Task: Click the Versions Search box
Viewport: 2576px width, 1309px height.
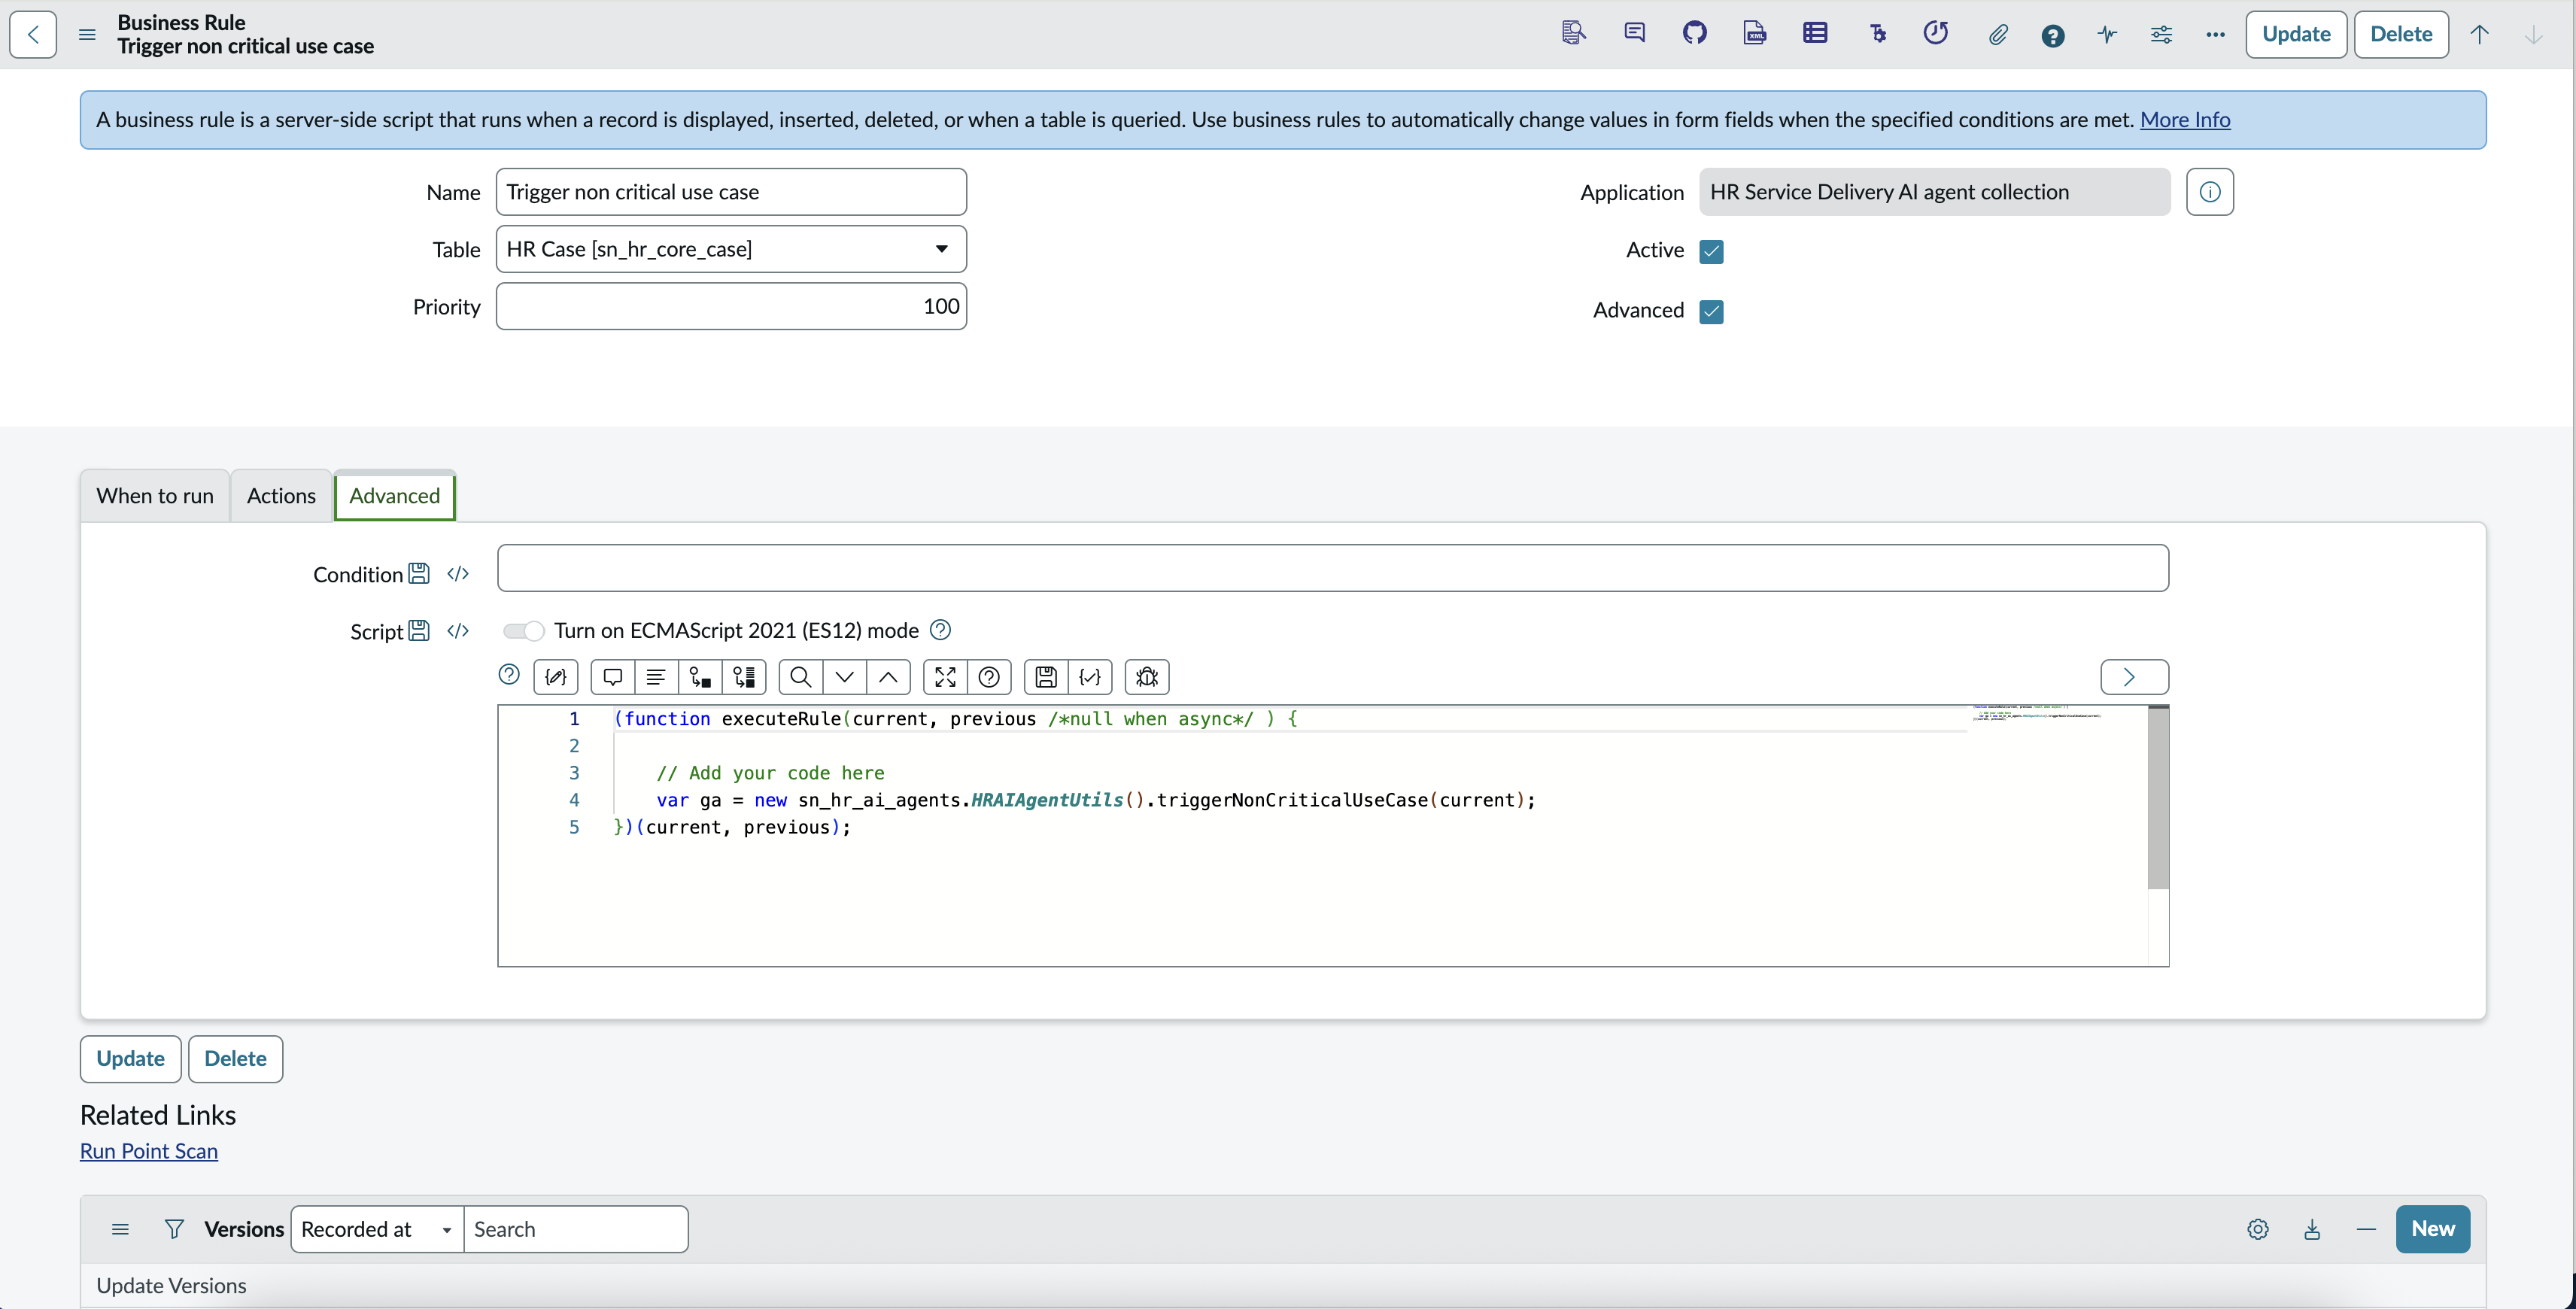Action: click(576, 1230)
